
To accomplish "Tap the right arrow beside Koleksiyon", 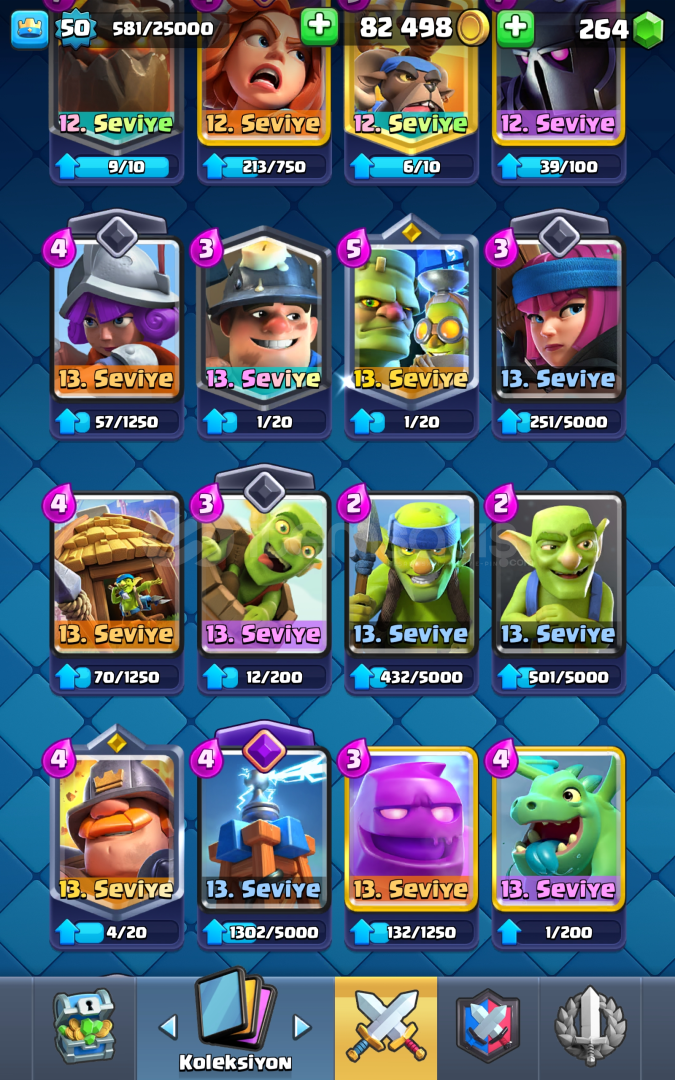I will (x=302, y=1026).
